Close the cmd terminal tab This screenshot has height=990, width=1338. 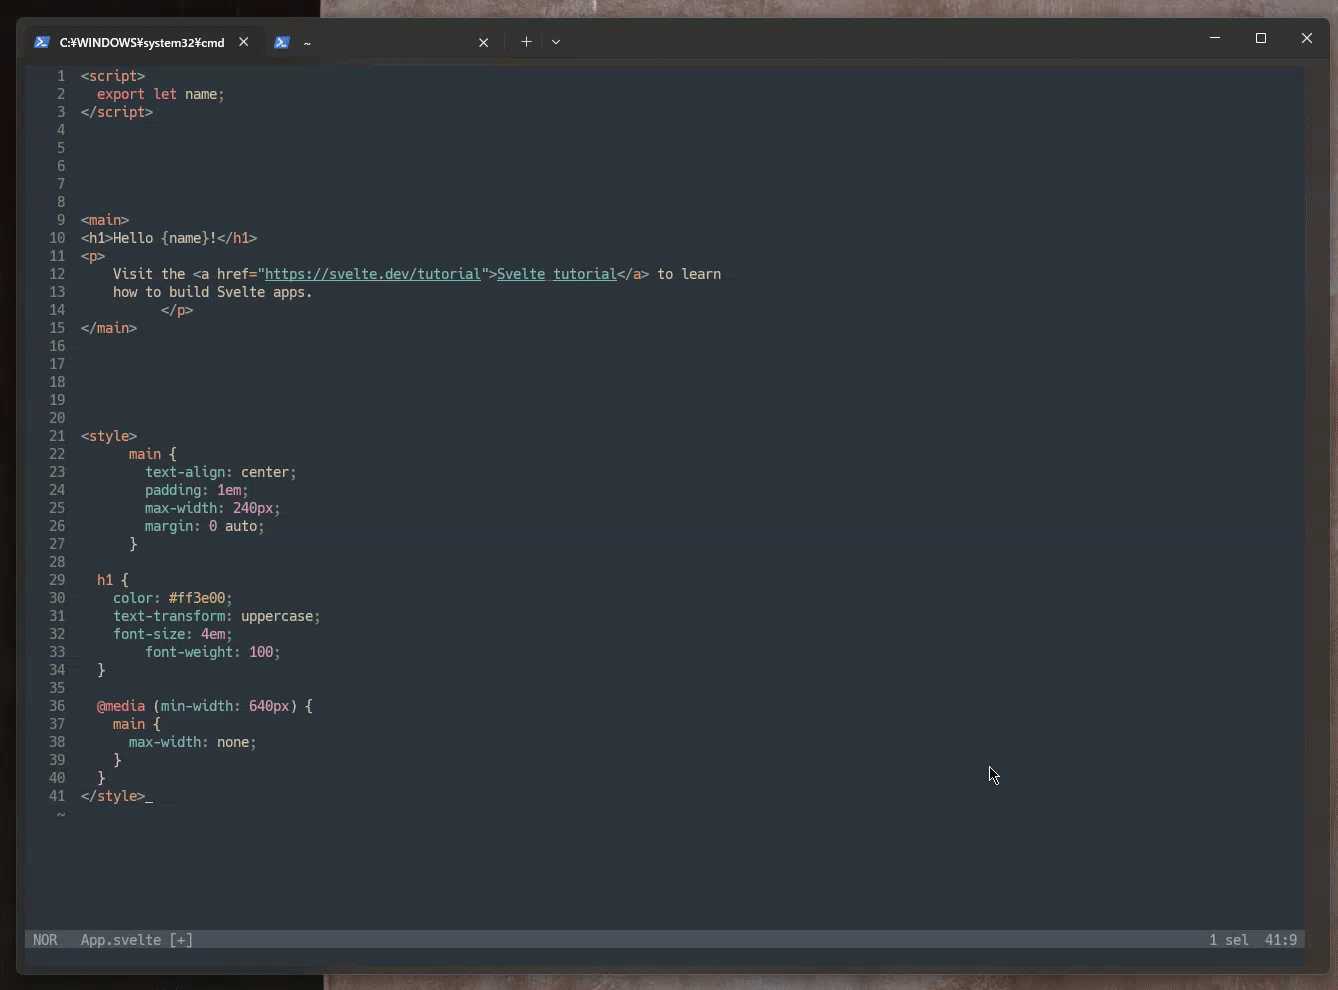(x=244, y=42)
